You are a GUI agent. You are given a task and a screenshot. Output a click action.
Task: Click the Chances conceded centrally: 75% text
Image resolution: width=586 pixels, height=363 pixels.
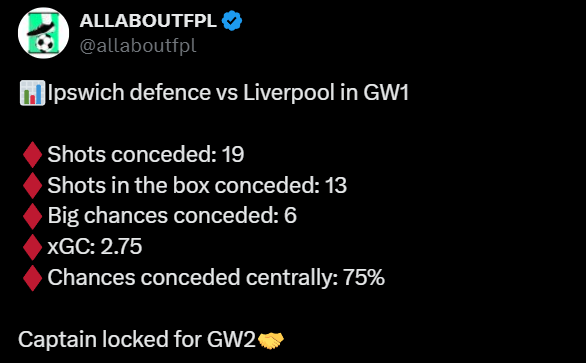(x=216, y=278)
